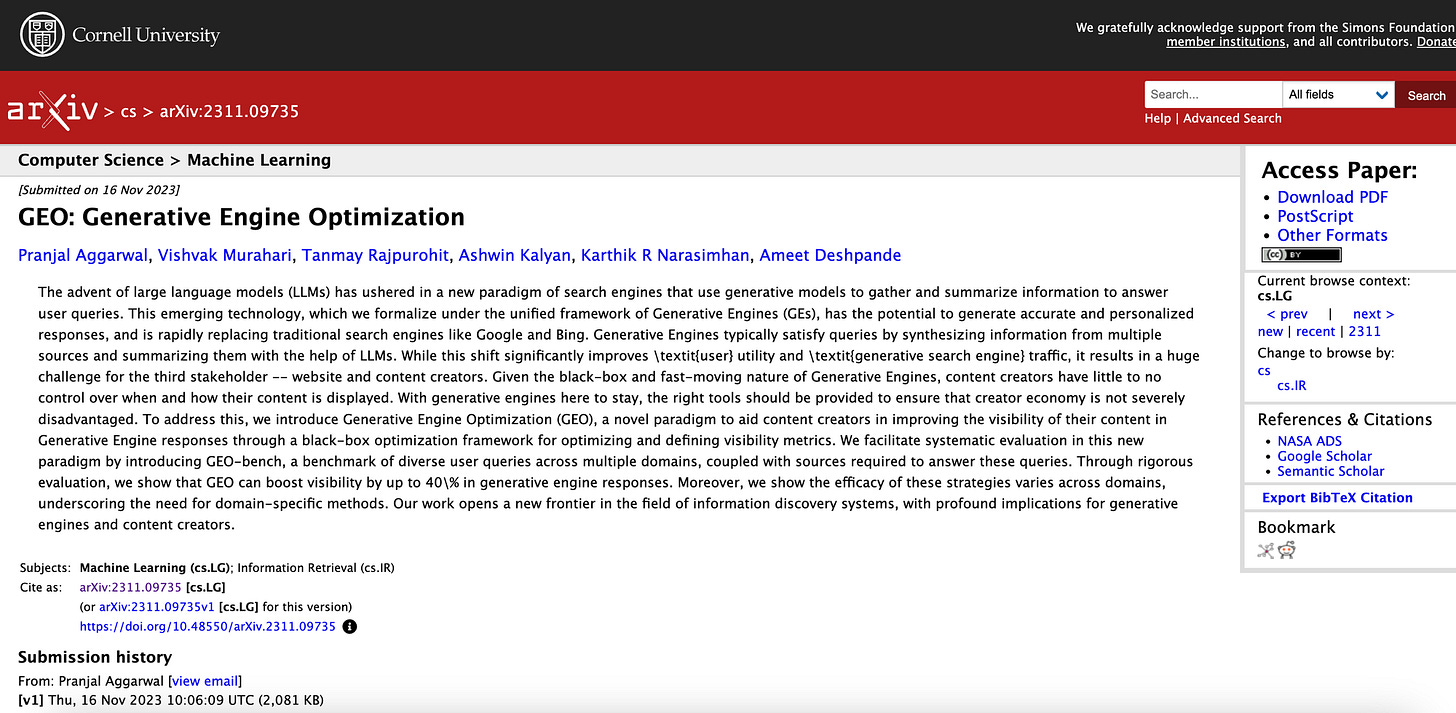
Task: Click the view email link
Action: [x=204, y=681]
